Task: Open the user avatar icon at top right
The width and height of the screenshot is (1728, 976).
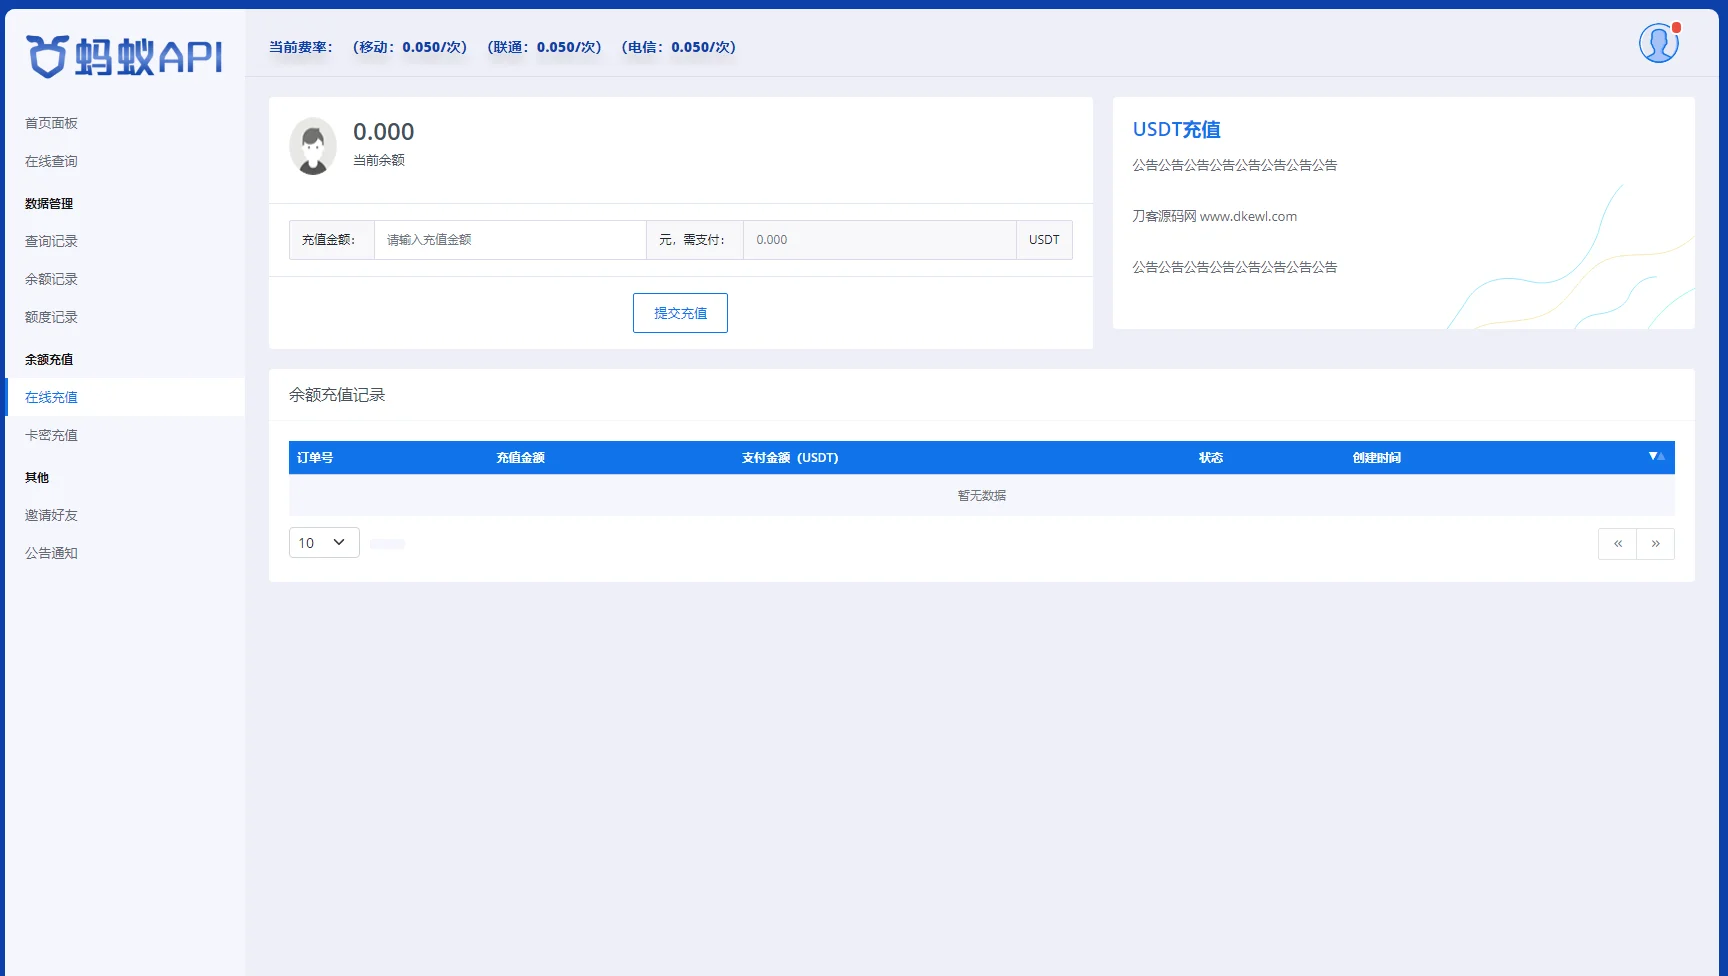Action: [1658, 43]
